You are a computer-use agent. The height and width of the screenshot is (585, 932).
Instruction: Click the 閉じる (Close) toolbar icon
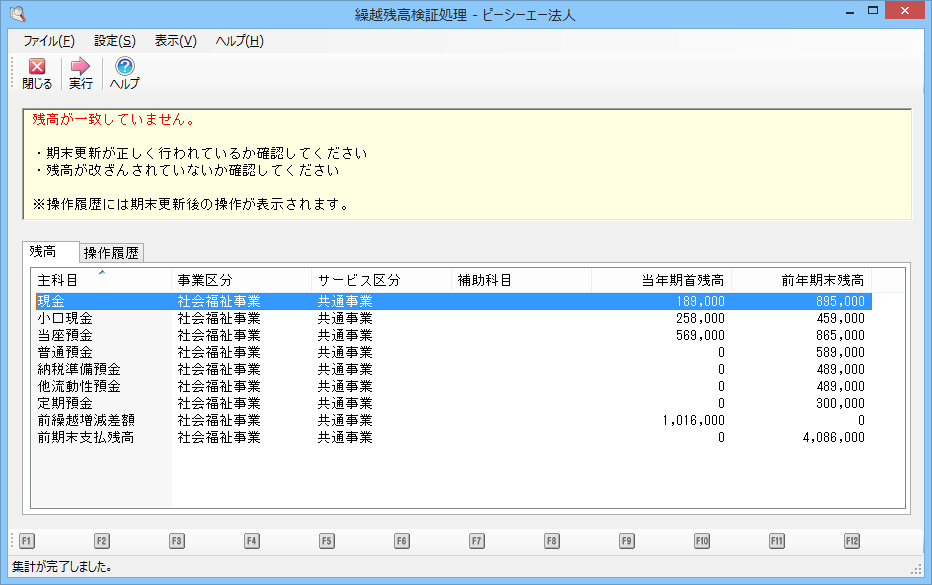pyautogui.click(x=37, y=67)
